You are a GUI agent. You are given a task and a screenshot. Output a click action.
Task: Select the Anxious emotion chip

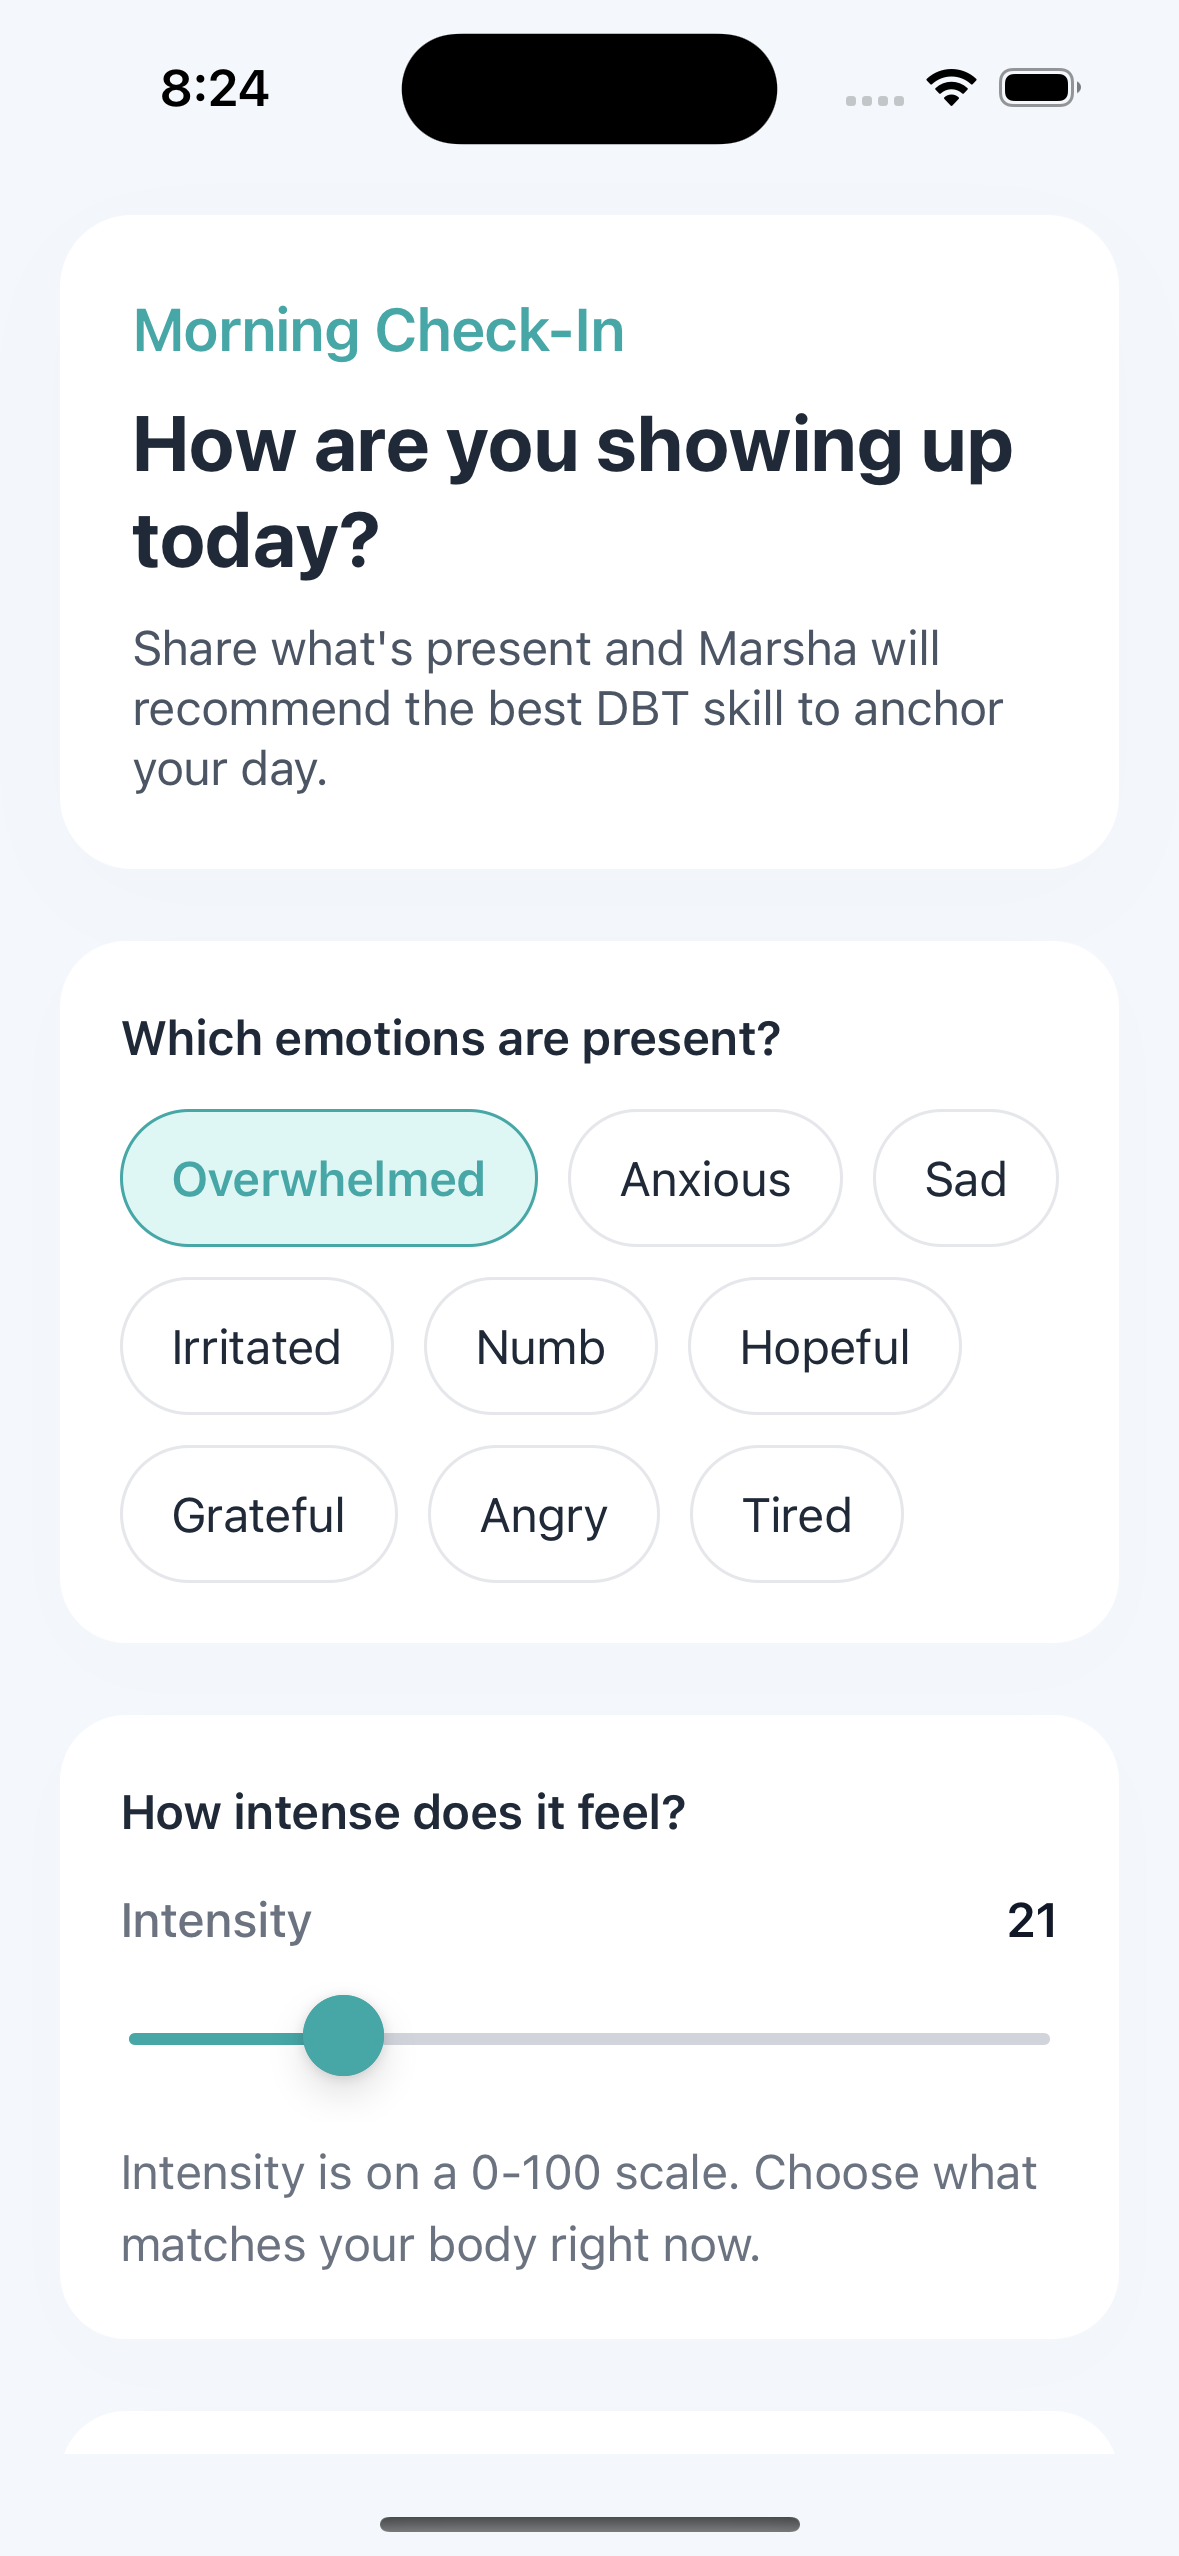pos(705,1178)
